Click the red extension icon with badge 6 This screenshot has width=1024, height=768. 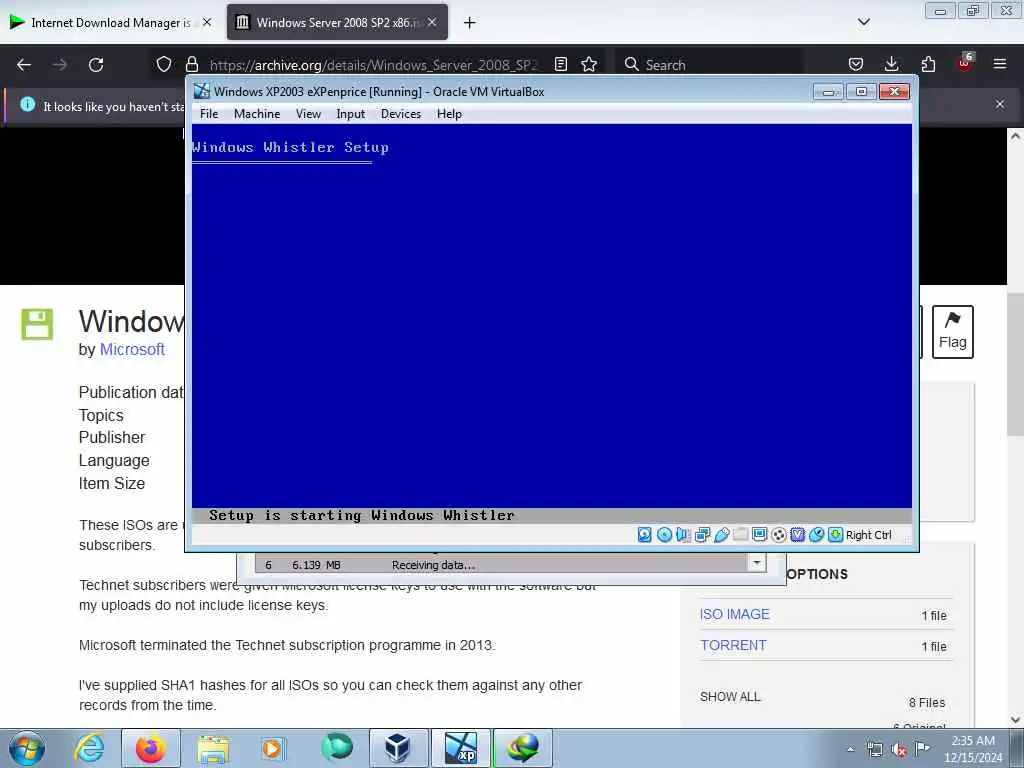click(x=965, y=63)
